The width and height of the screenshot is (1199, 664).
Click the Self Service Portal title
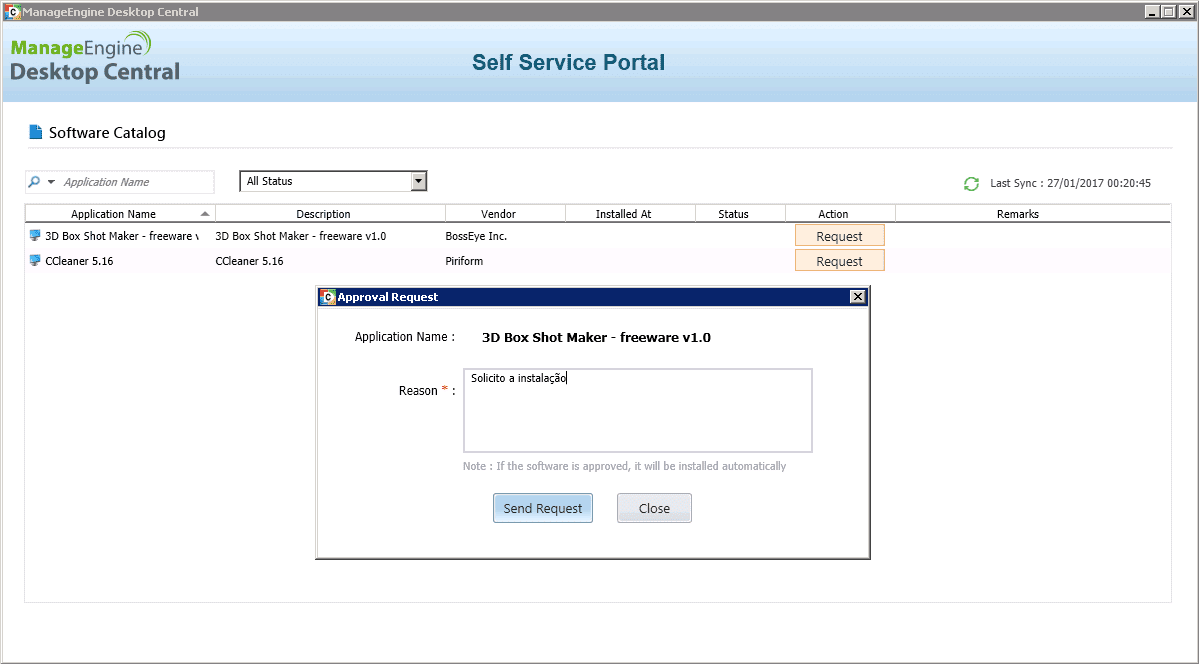click(x=568, y=62)
